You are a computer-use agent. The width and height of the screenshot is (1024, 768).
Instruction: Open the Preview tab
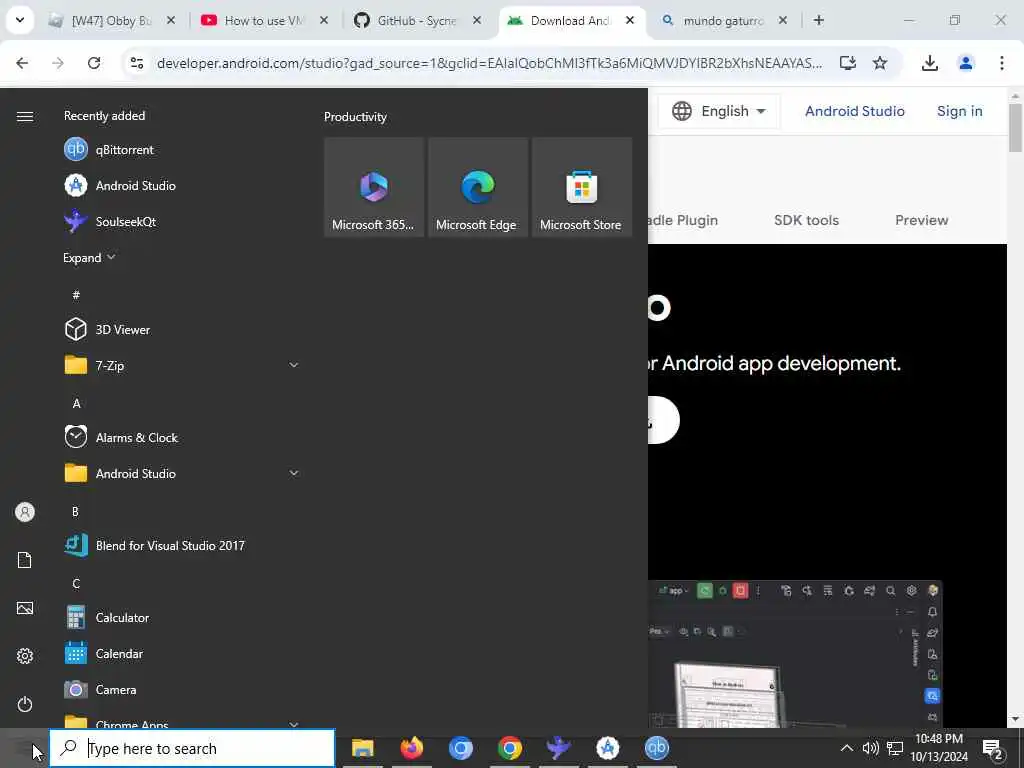click(921, 220)
